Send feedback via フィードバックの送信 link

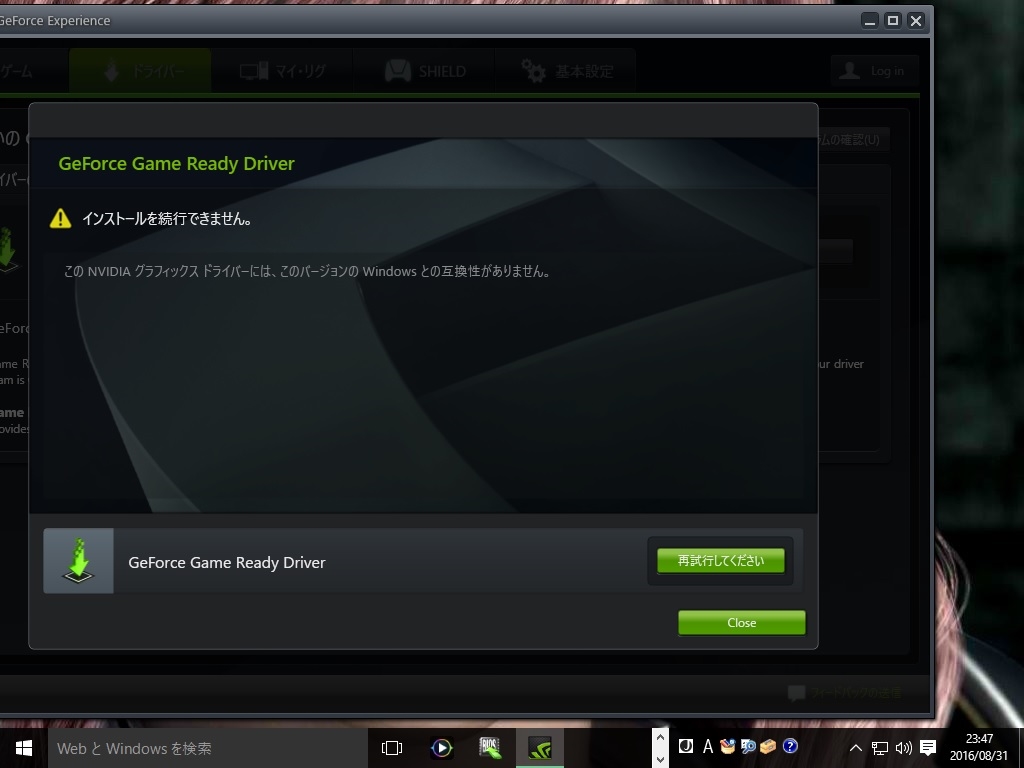(x=845, y=693)
